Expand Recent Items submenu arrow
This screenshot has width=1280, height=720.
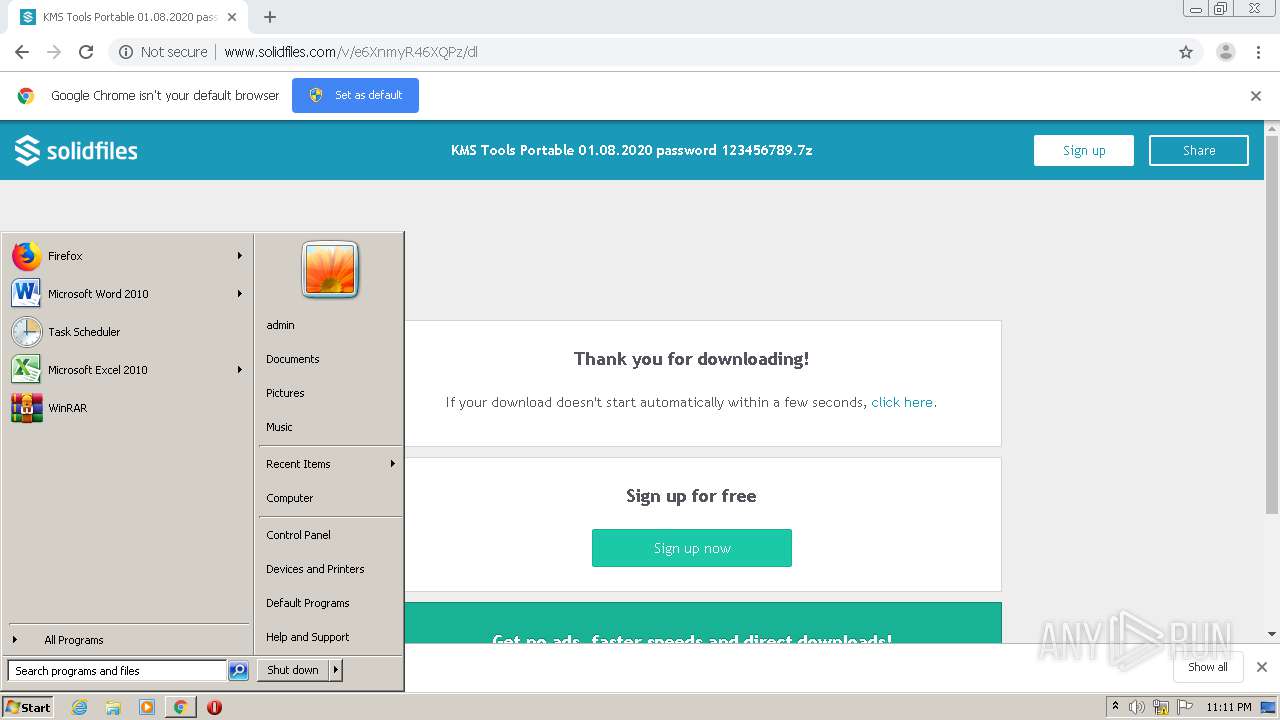click(x=393, y=464)
